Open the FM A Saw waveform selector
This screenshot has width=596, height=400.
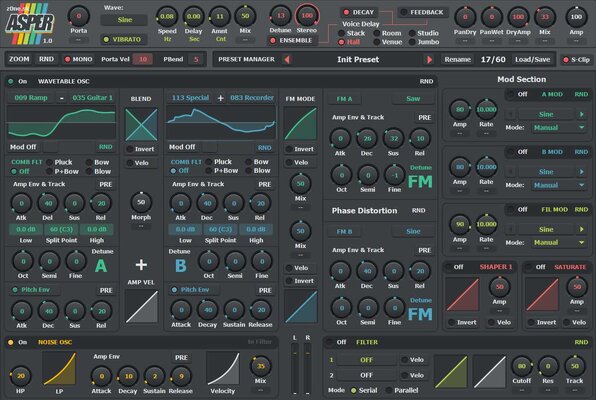tap(413, 99)
